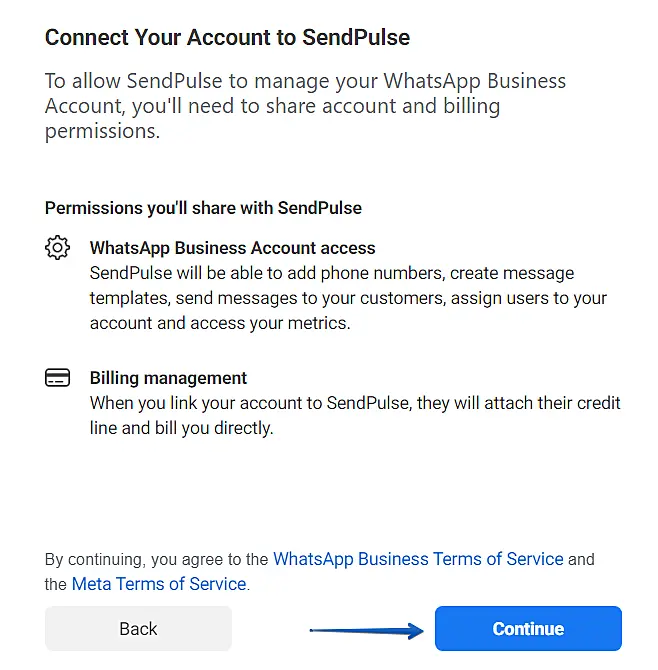Image resolution: width=658 pixels, height=670 pixels.
Task: Select the "Billing management" permission title
Action: pos(168,378)
